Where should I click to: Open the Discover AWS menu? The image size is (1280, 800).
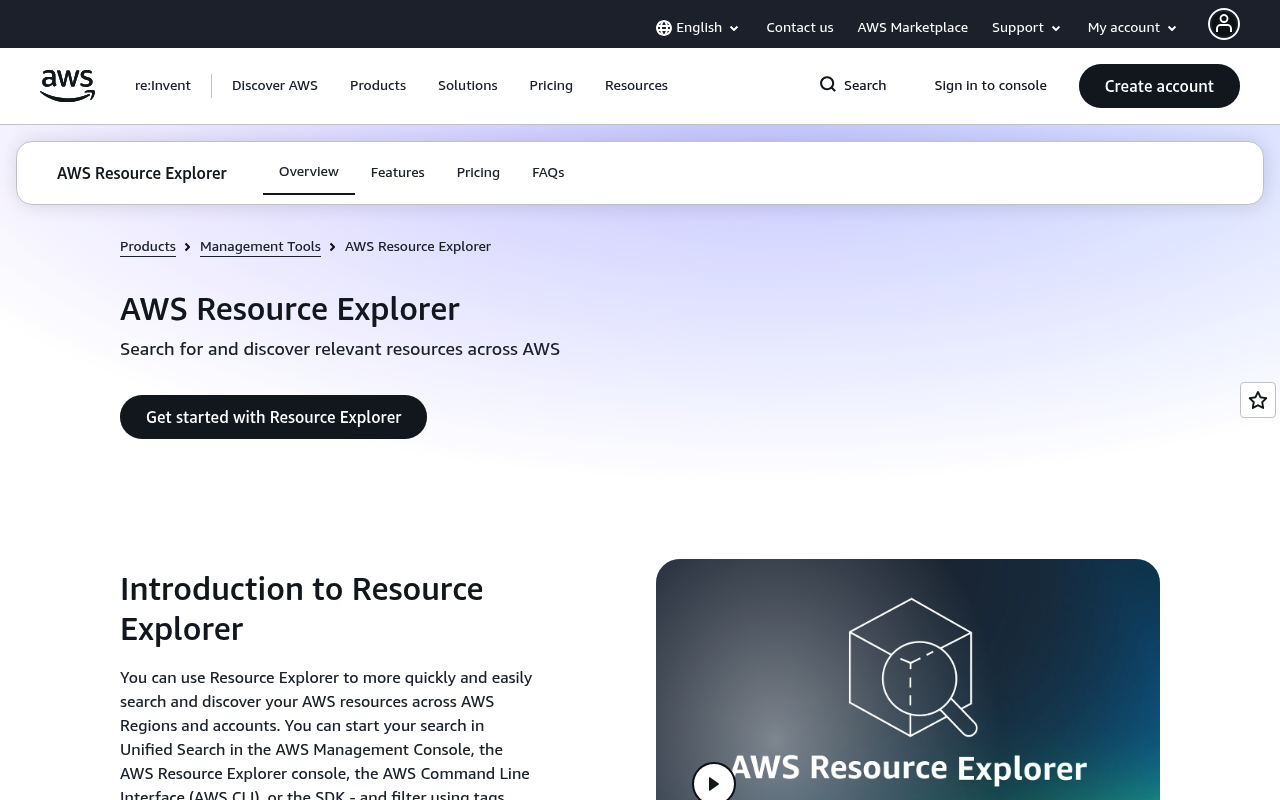click(x=275, y=86)
